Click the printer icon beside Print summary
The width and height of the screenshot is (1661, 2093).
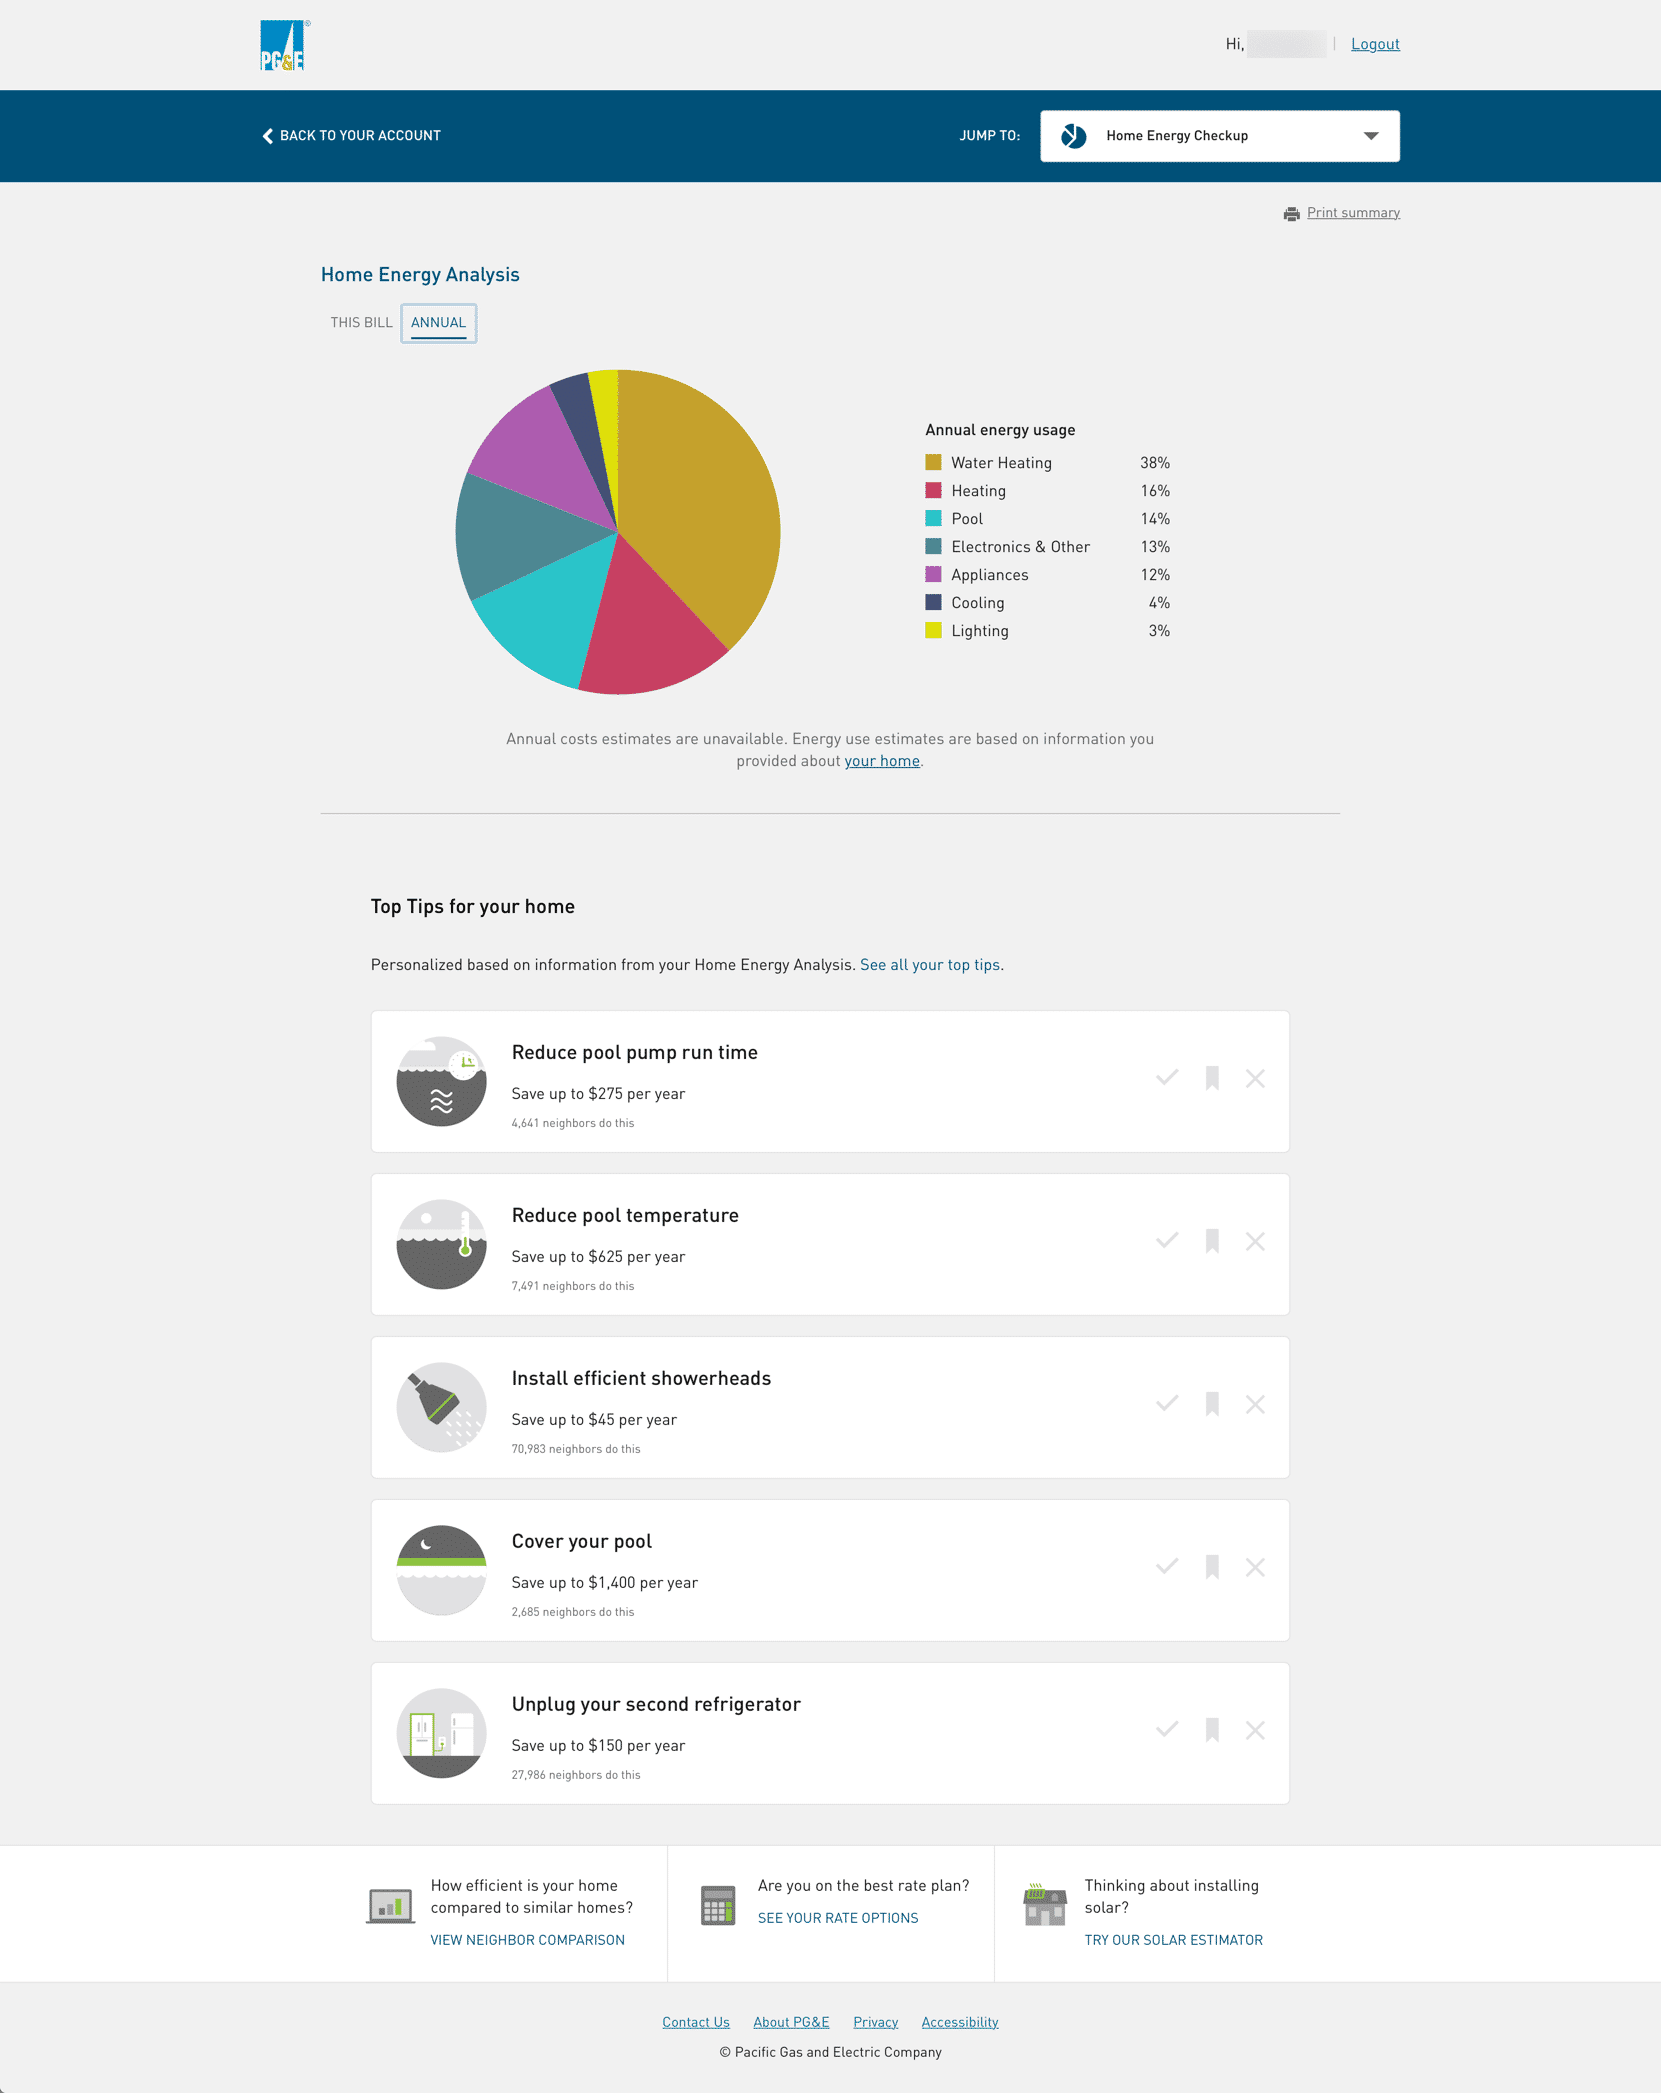click(x=1291, y=214)
